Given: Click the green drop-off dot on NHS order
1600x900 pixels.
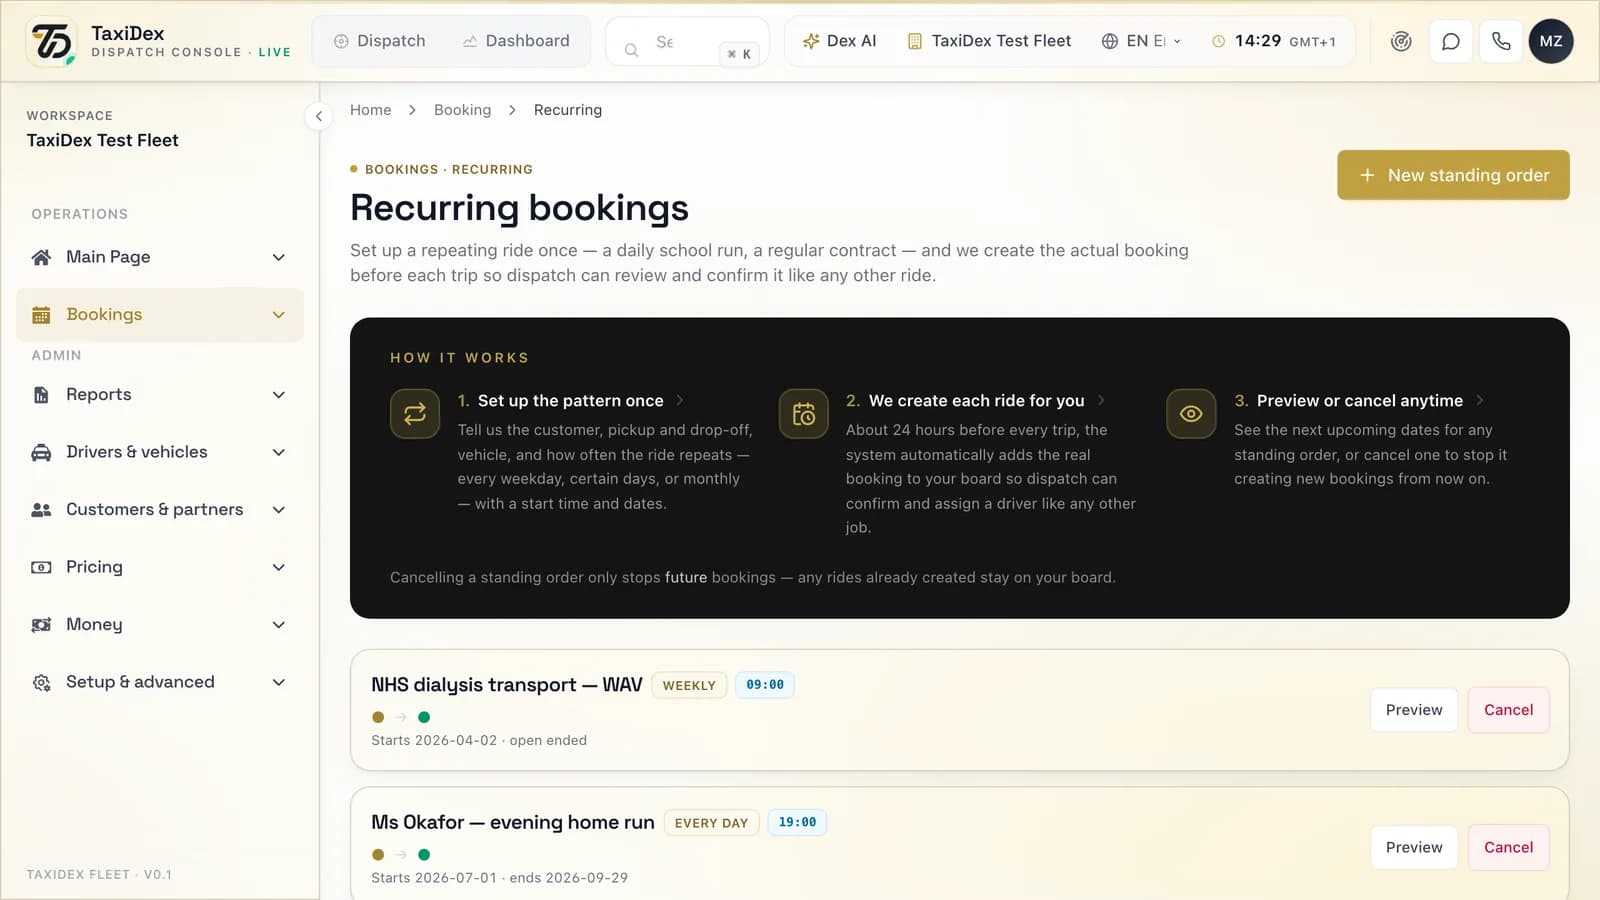Looking at the screenshot, I should pyautogui.click(x=424, y=717).
